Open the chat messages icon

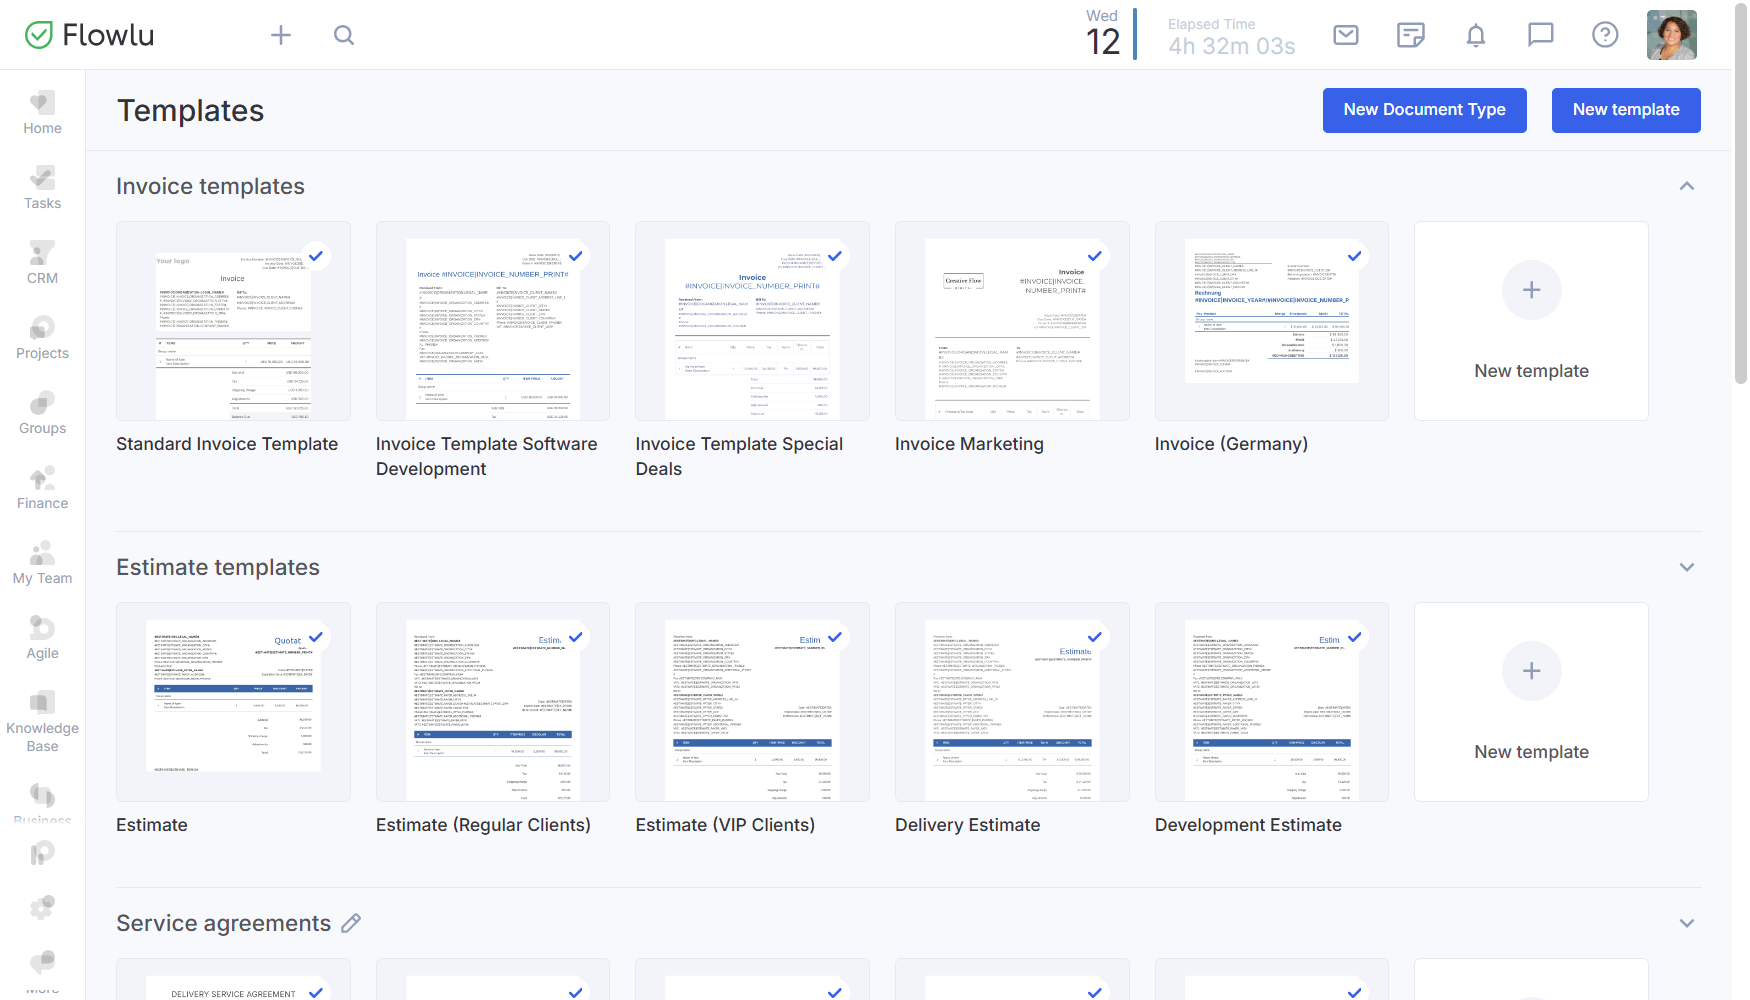click(x=1540, y=35)
